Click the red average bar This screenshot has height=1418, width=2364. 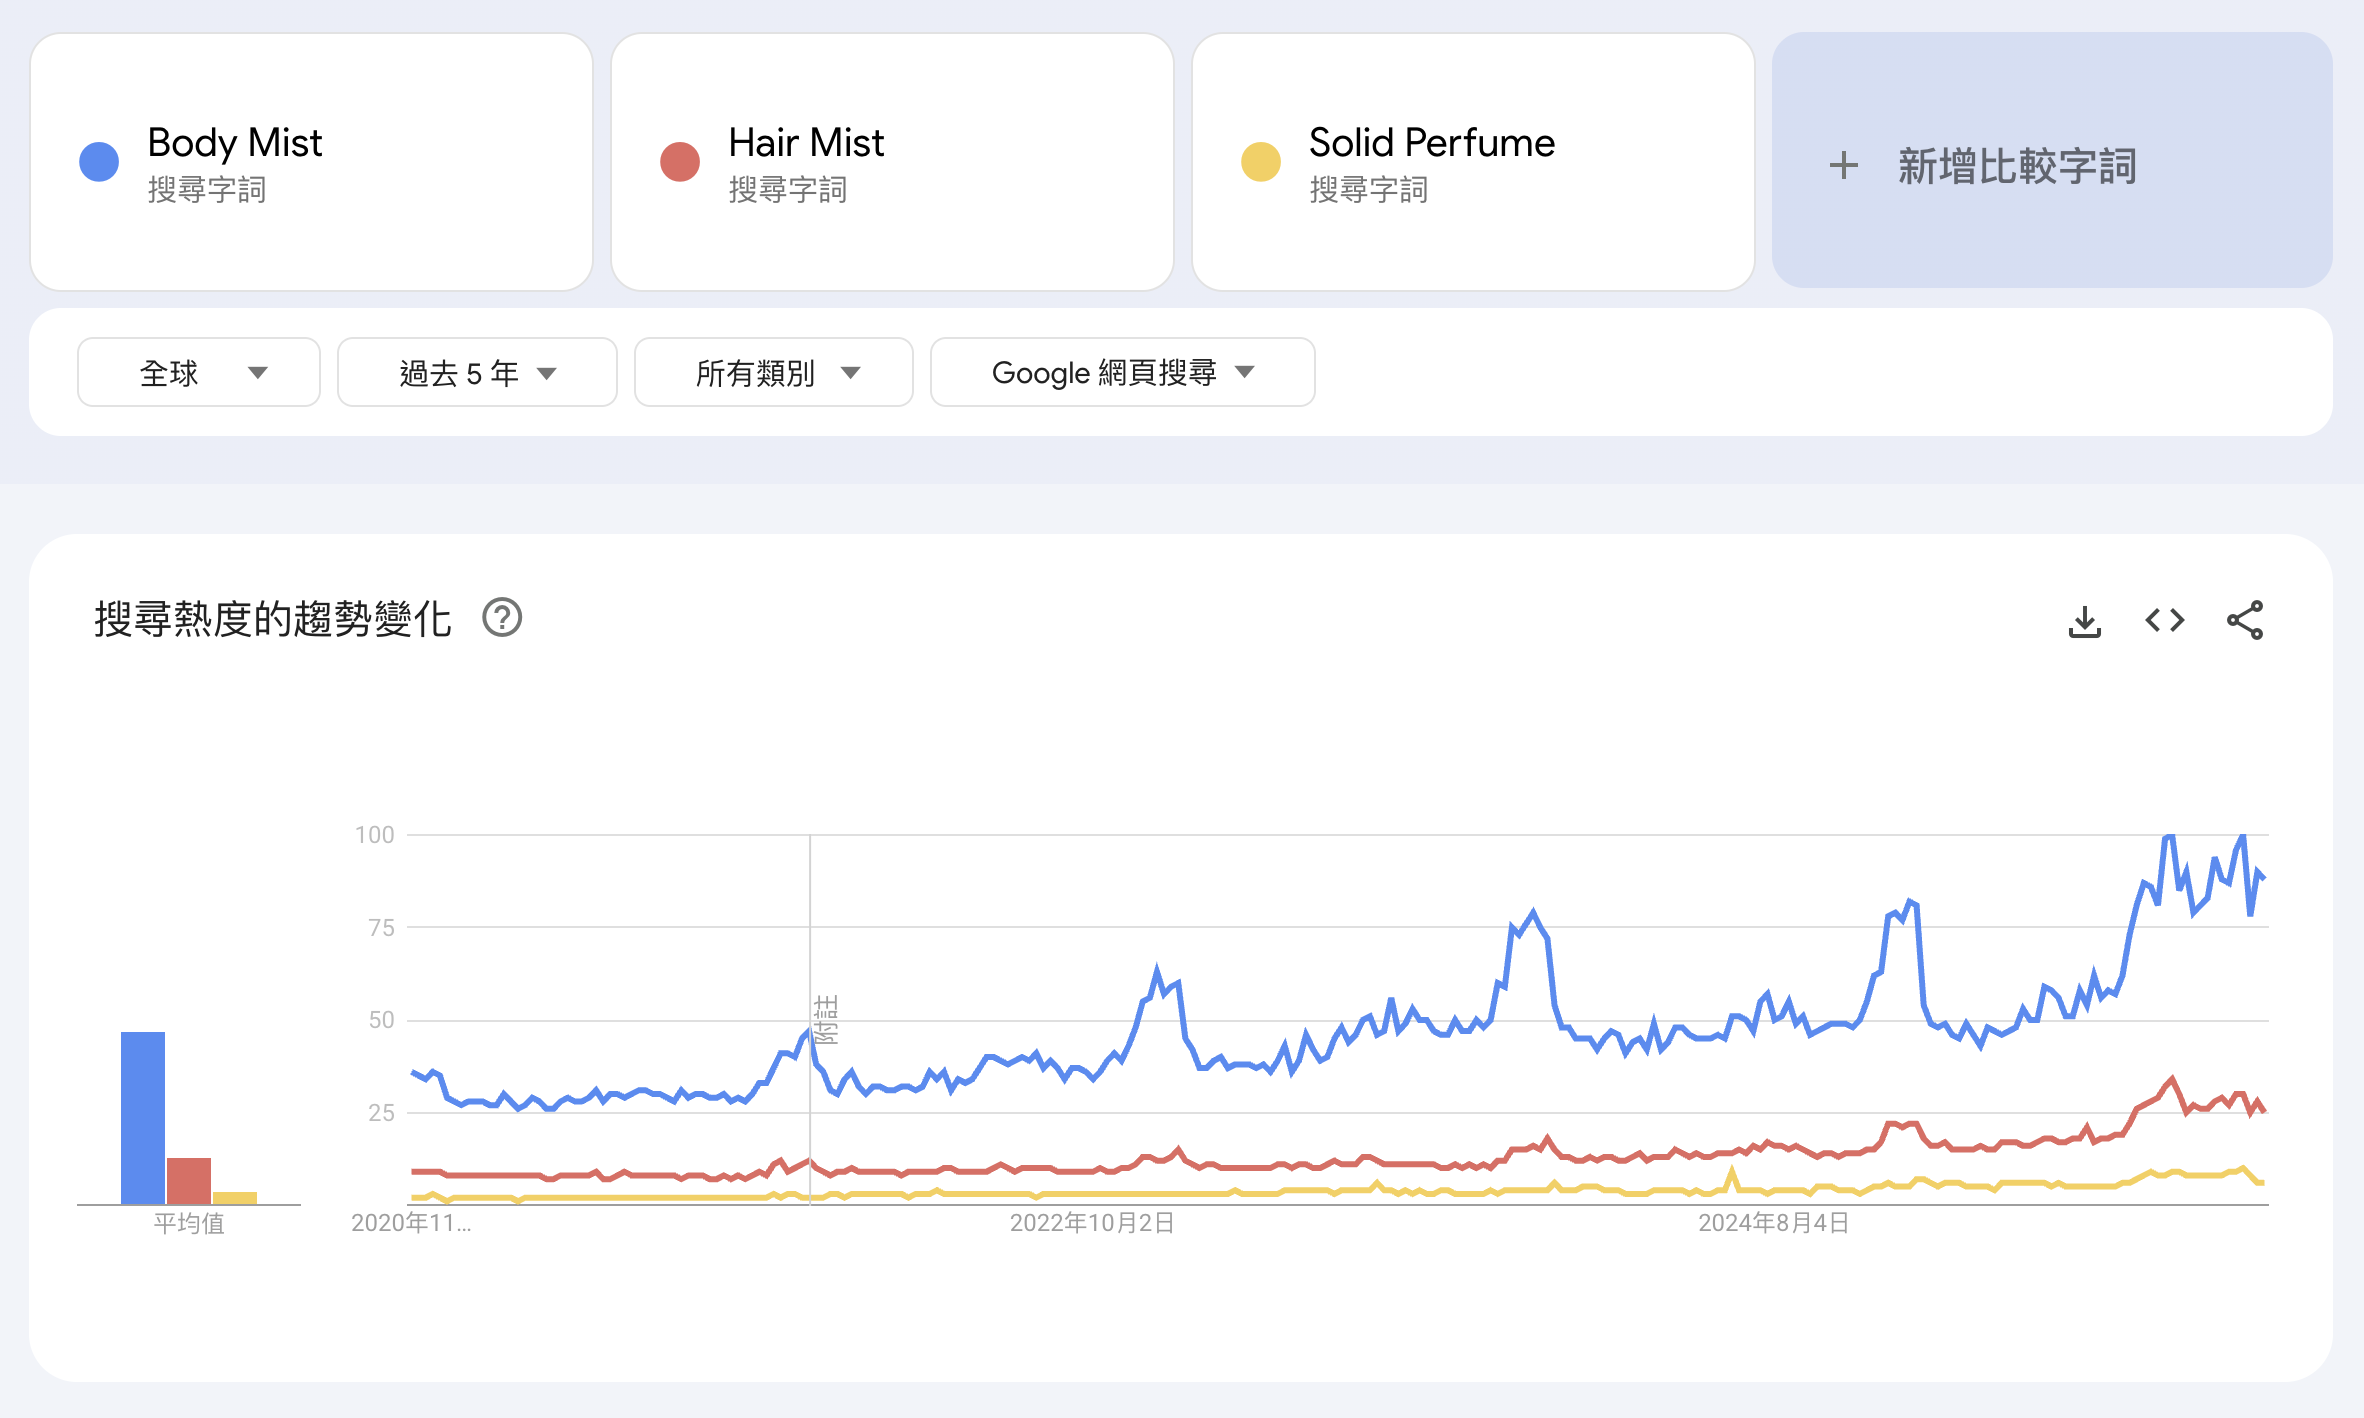pos(188,1180)
